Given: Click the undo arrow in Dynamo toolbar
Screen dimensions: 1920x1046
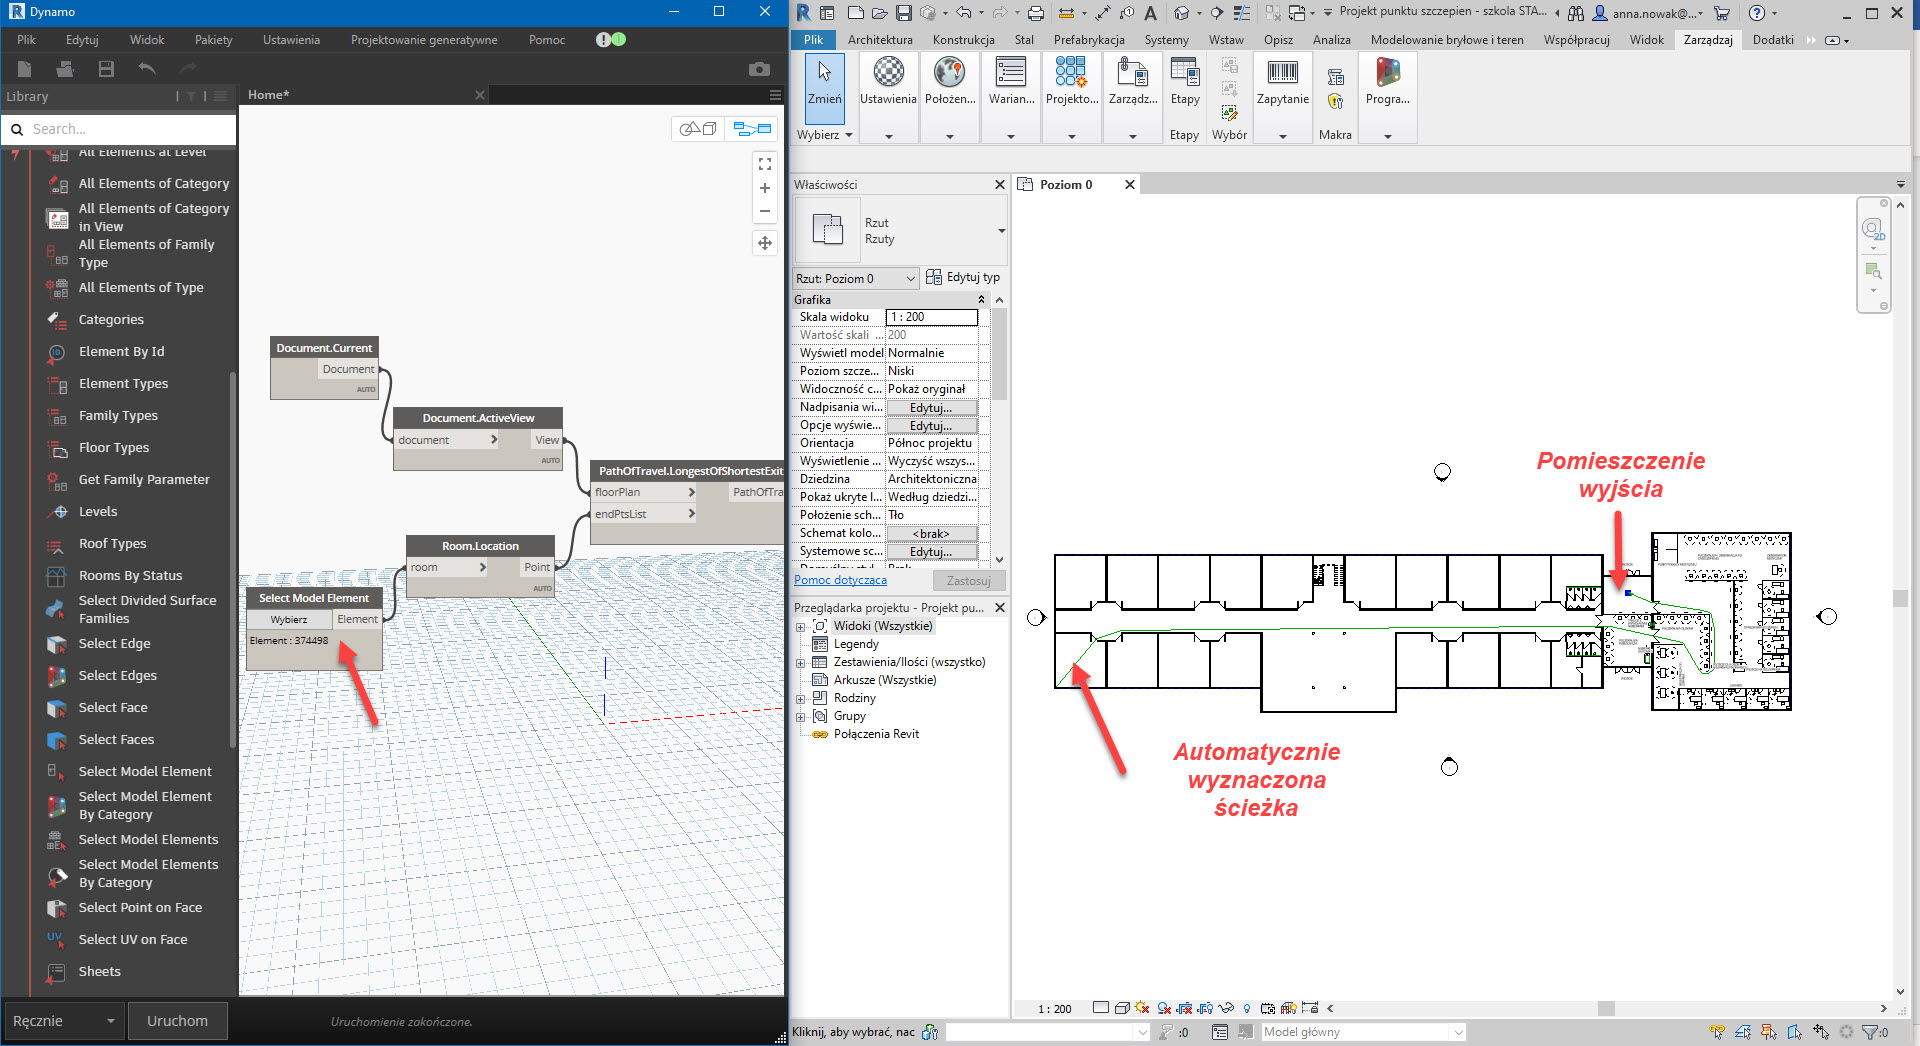Looking at the screenshot, I should (x=147, y=69).
